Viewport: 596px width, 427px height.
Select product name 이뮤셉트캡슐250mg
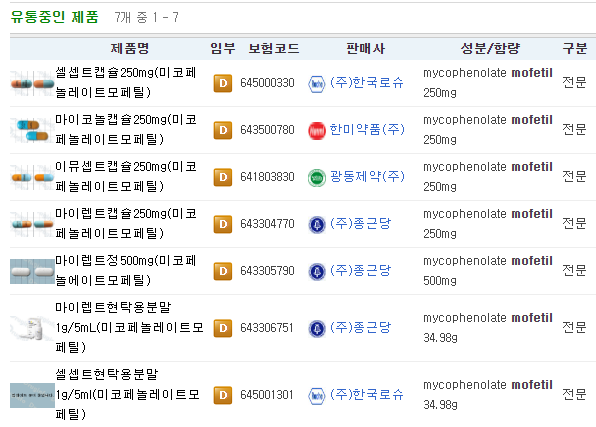[x=126, y=176]
